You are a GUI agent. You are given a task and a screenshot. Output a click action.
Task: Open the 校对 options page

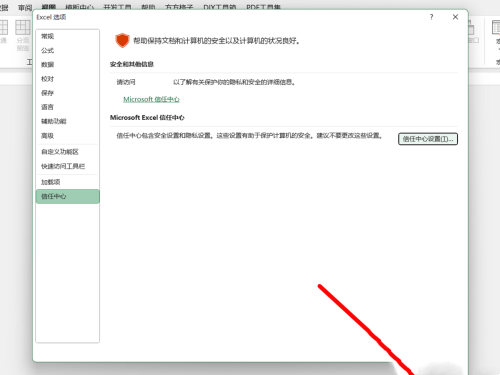point(68,79)
